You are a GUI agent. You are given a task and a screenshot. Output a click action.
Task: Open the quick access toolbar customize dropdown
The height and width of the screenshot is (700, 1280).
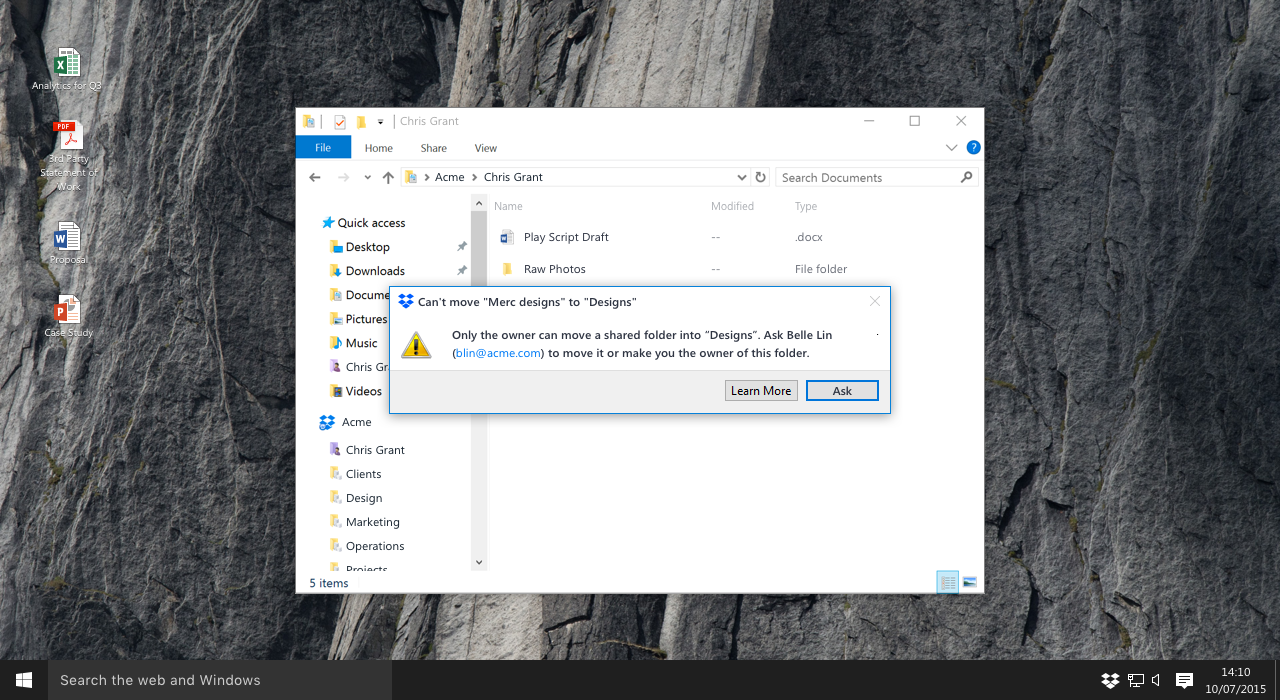tap(381, 122)
